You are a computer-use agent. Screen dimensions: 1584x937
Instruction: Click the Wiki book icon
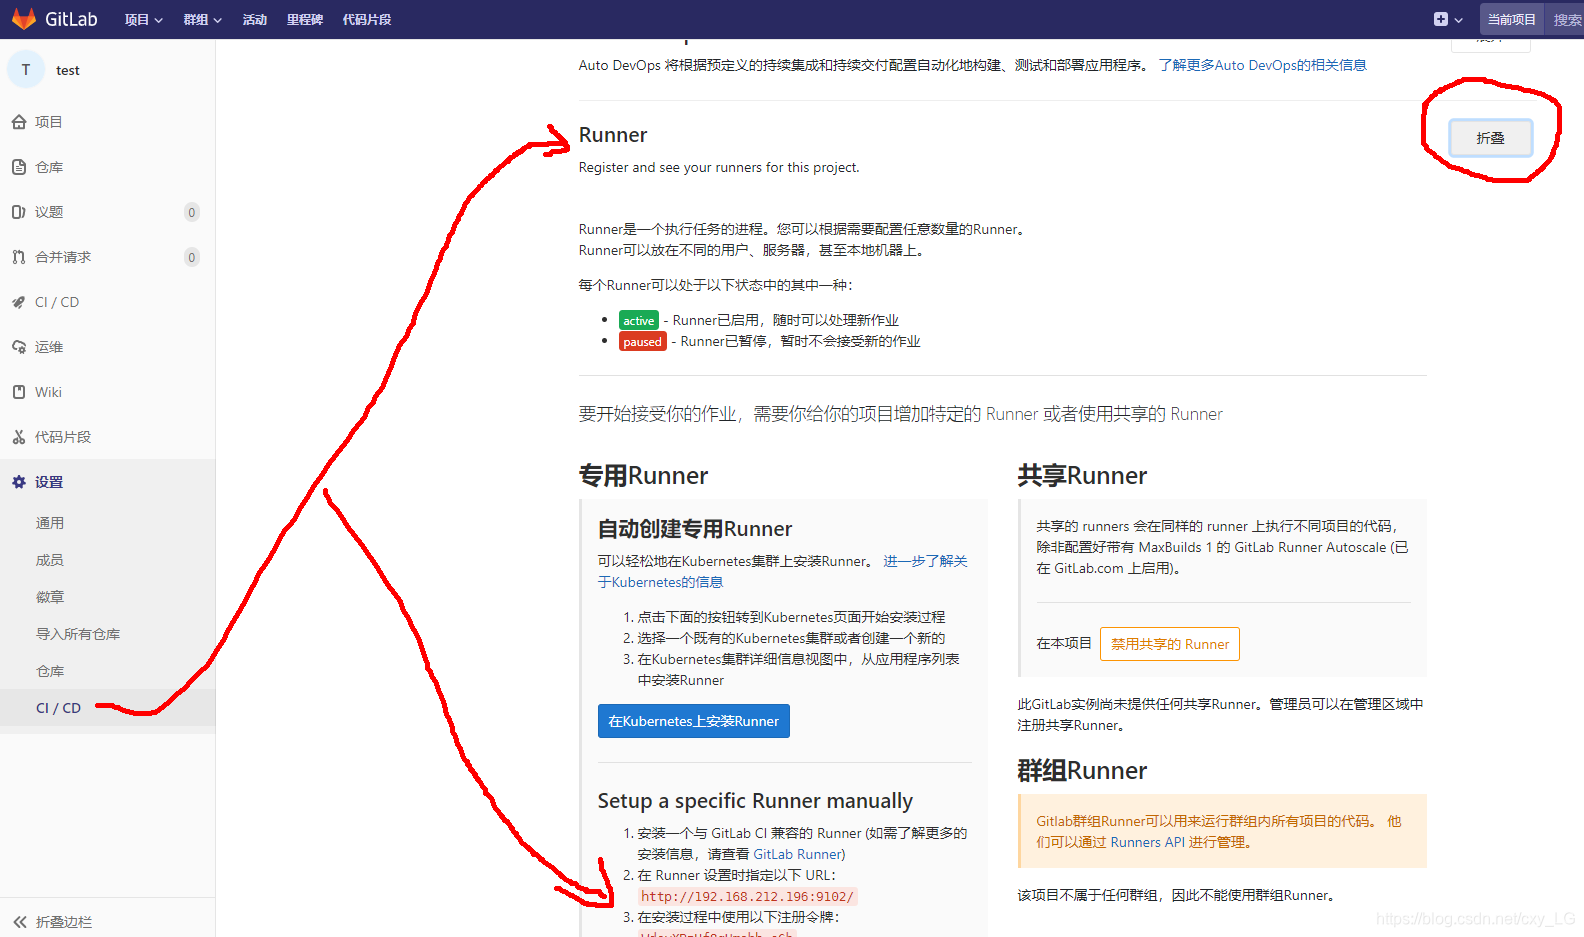19,392
